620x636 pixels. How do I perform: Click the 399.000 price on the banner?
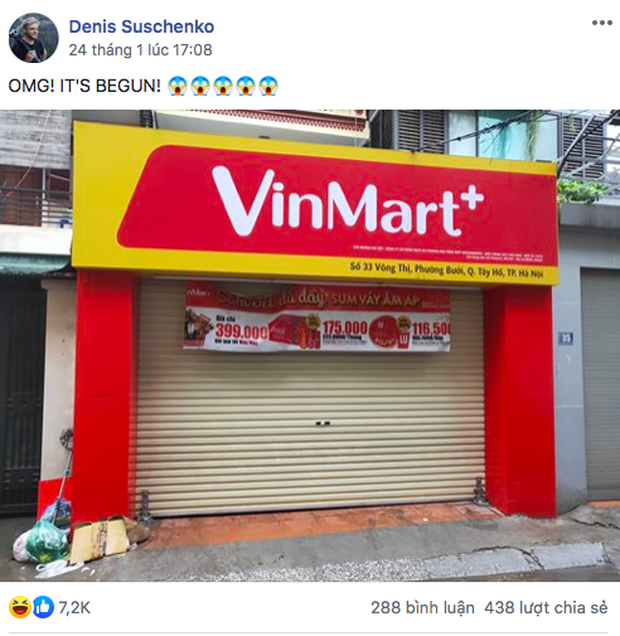(241, 331)
